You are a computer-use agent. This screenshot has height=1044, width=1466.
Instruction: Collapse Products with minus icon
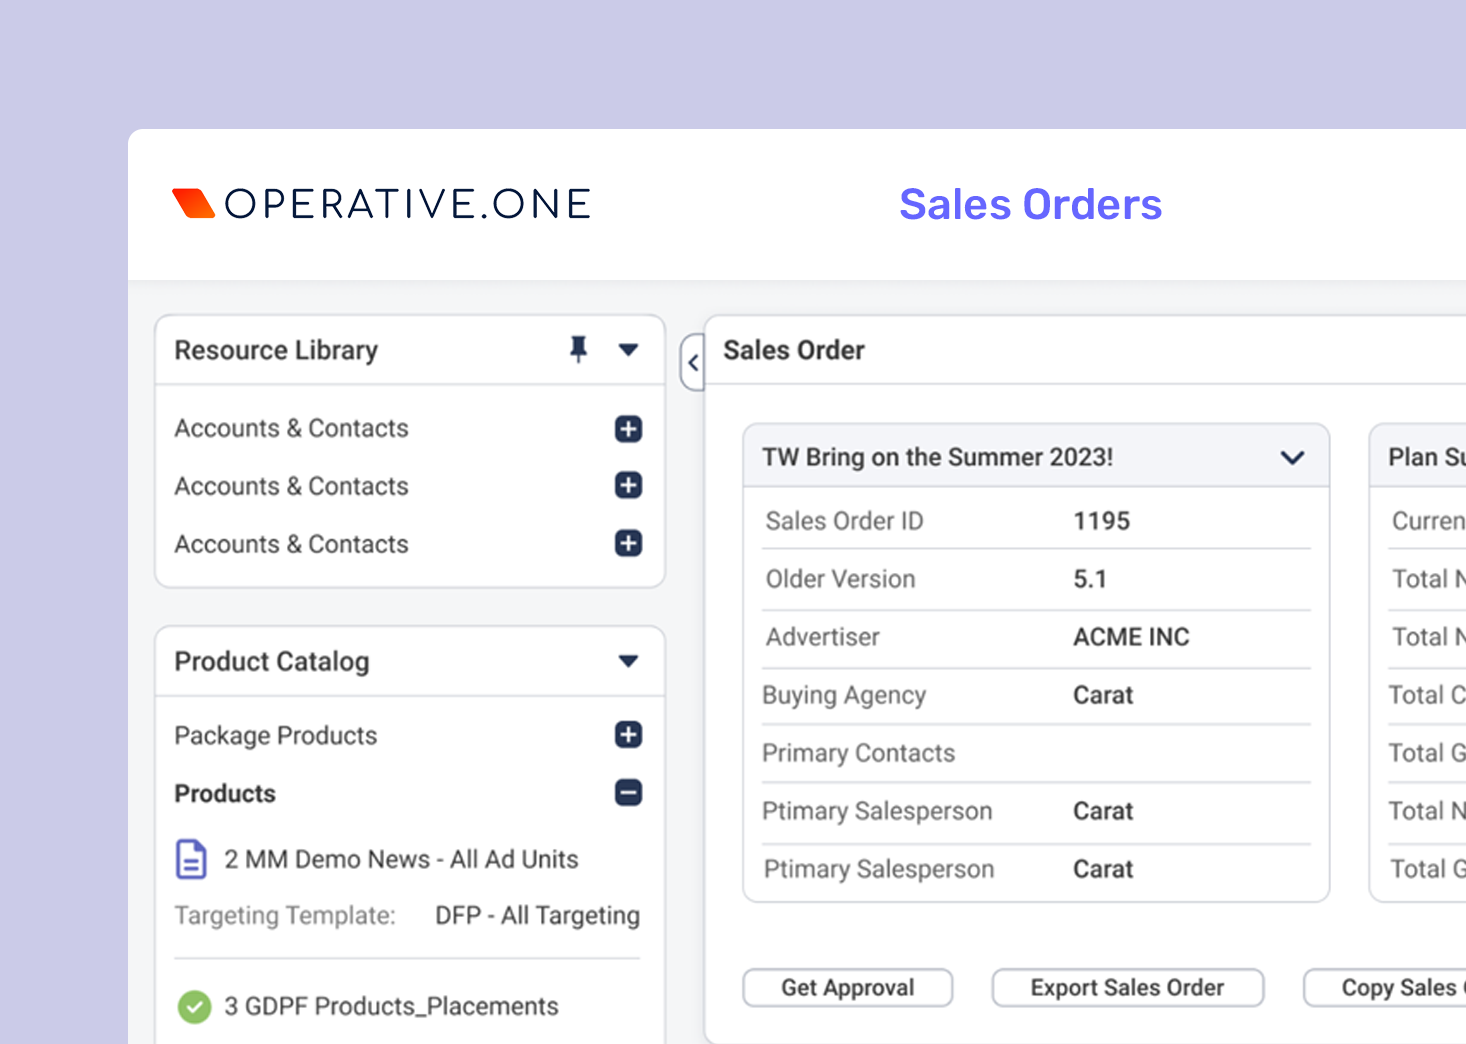(628, 793)
